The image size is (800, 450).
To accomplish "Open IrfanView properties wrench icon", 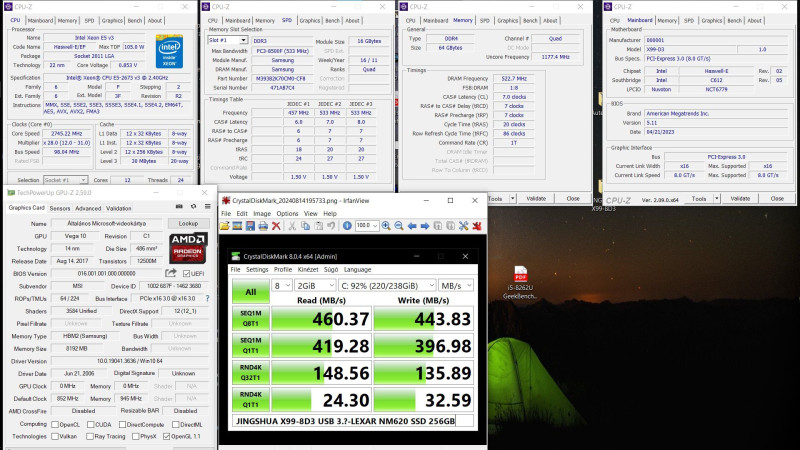I will [464, 226].
